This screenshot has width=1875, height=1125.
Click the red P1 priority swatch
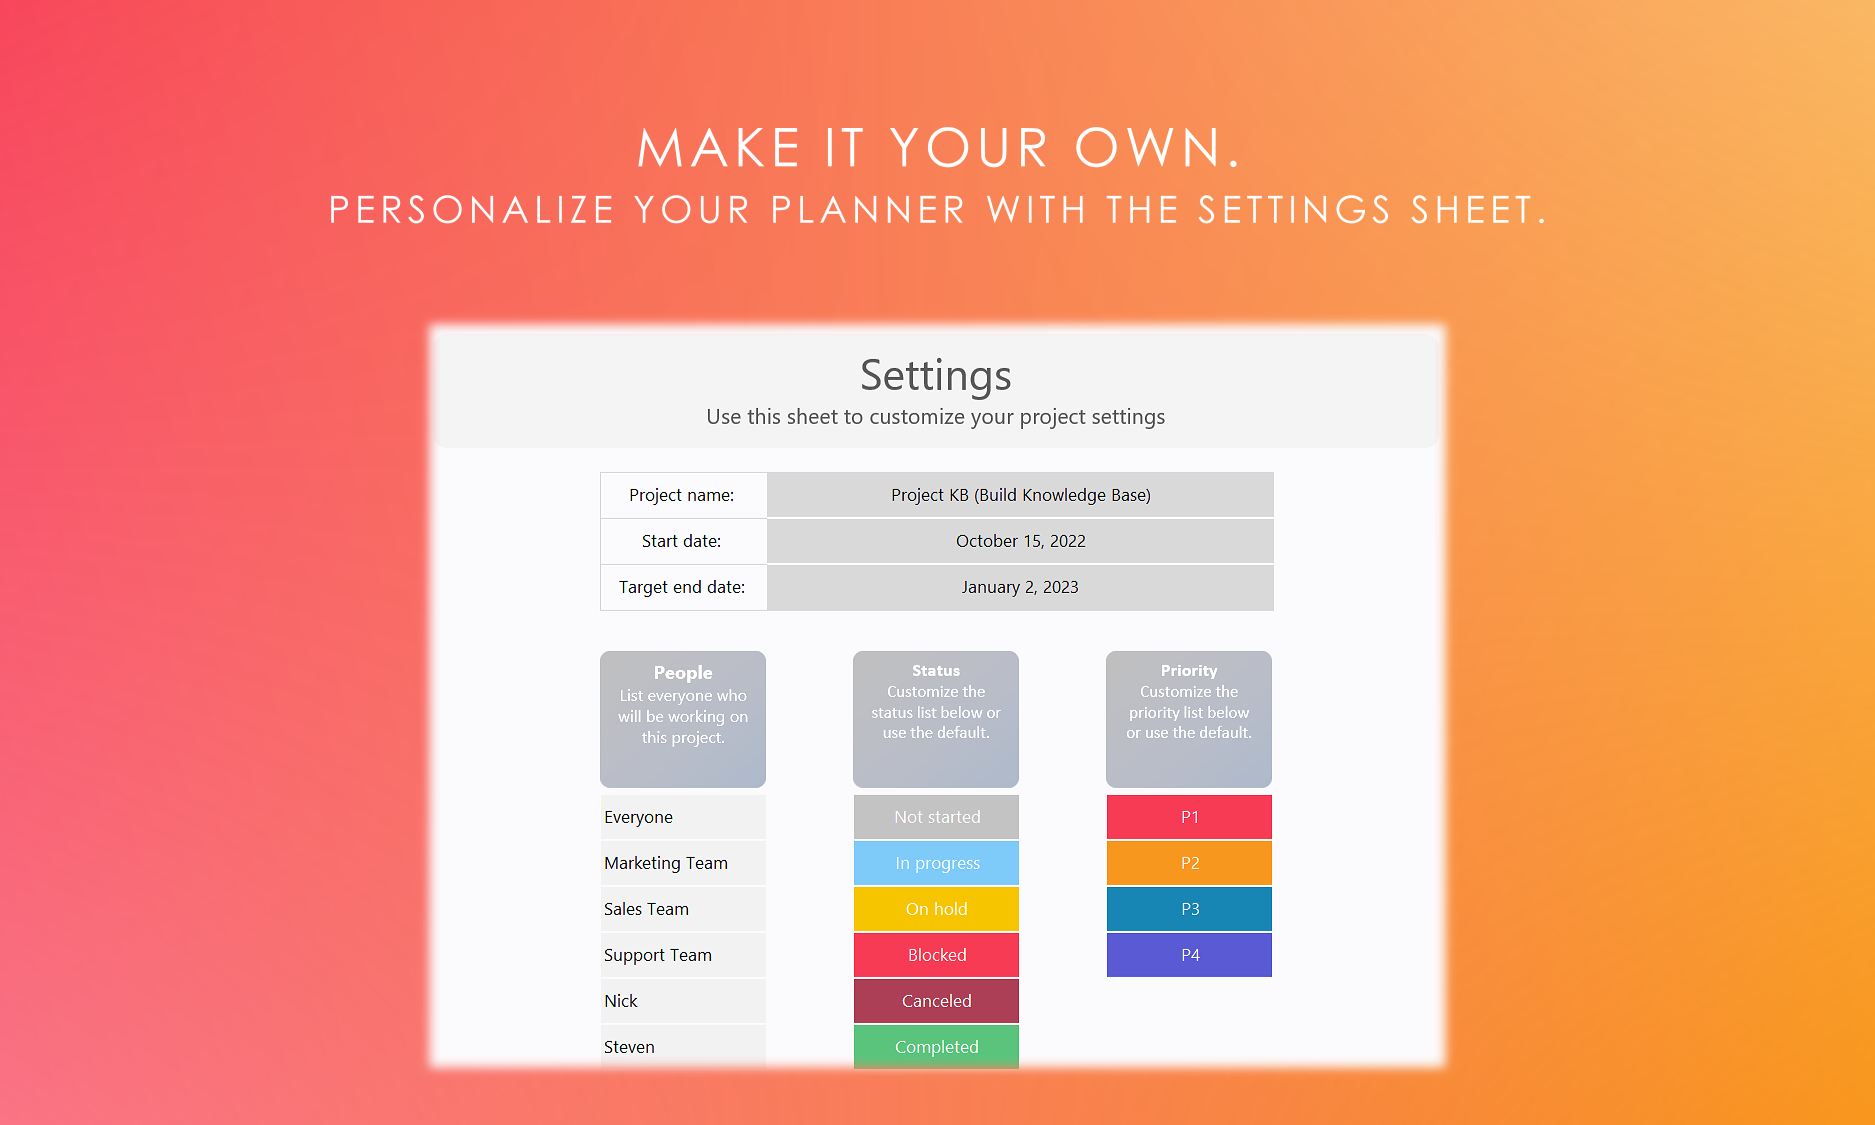1189,817
